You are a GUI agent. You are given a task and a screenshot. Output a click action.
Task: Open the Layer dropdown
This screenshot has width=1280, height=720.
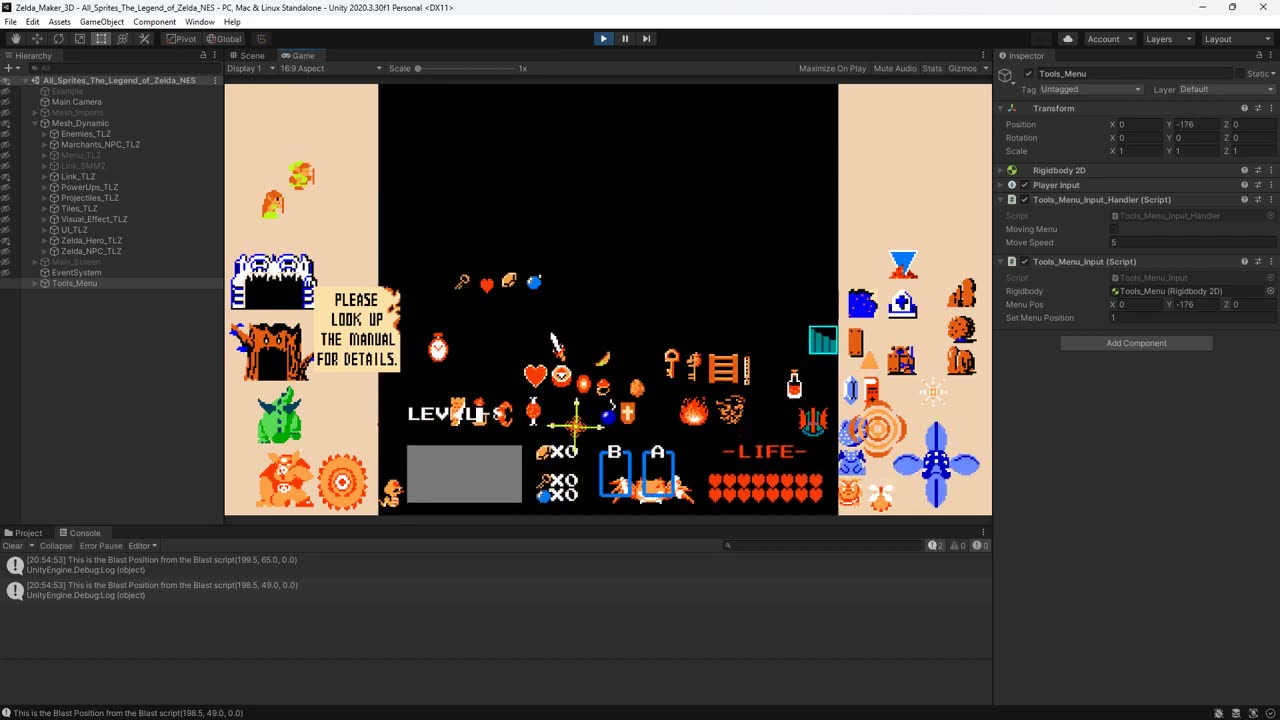coord(1227,89)
